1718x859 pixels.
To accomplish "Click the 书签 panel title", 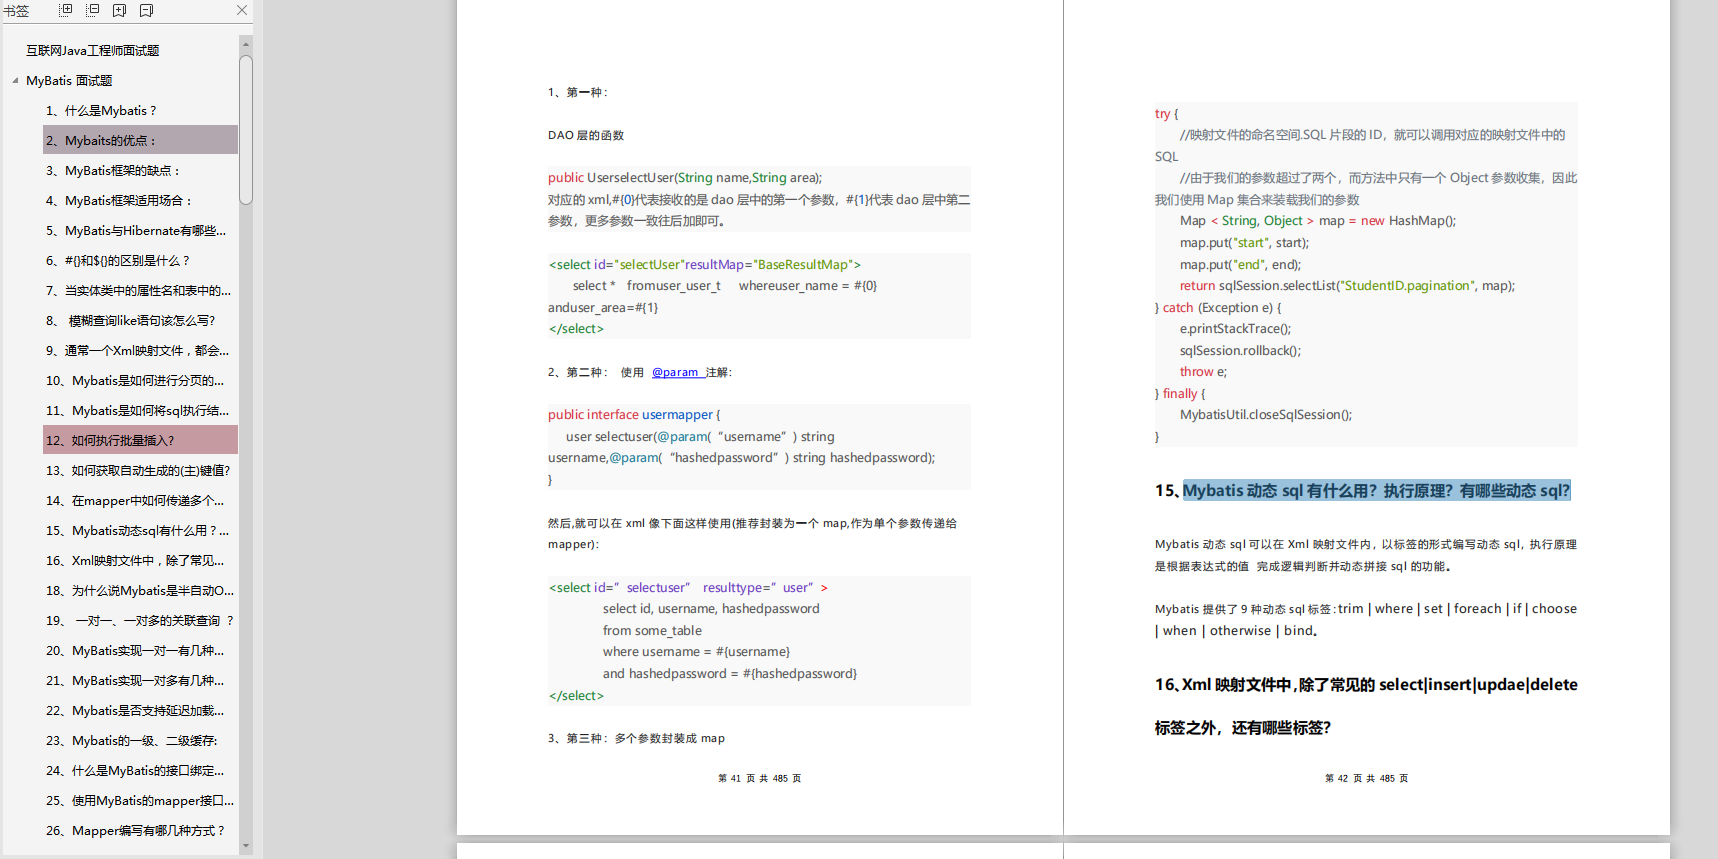I will click(16, 10).
